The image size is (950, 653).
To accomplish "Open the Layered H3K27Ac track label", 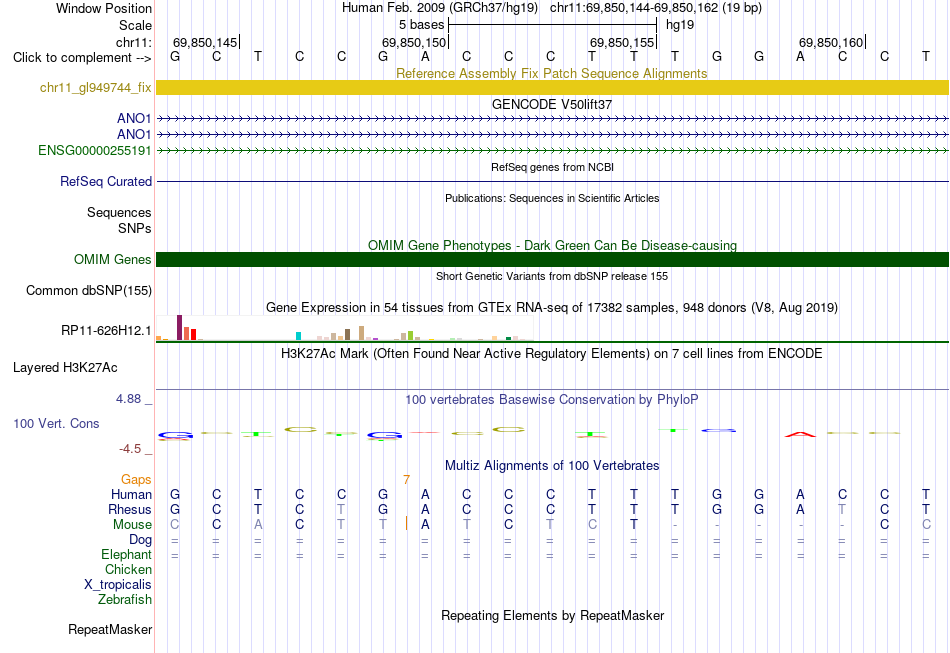I will (x=65, y=368).
